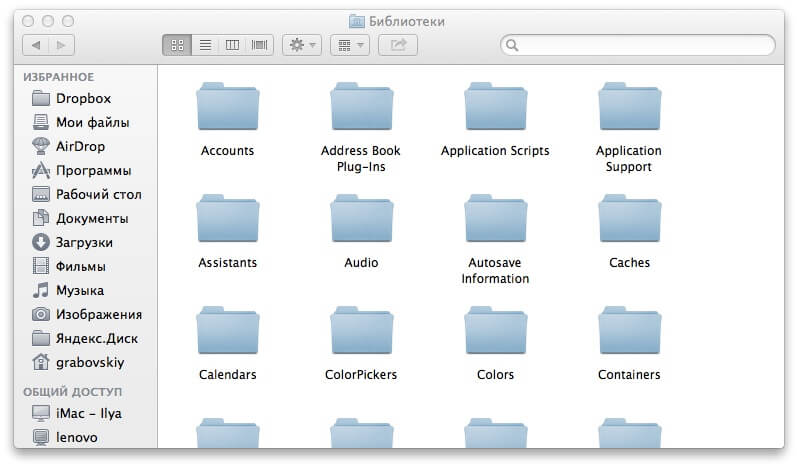Open the item arrangement dropdown
Viewport: 798px width, 468px height.
tap(350, 45)
